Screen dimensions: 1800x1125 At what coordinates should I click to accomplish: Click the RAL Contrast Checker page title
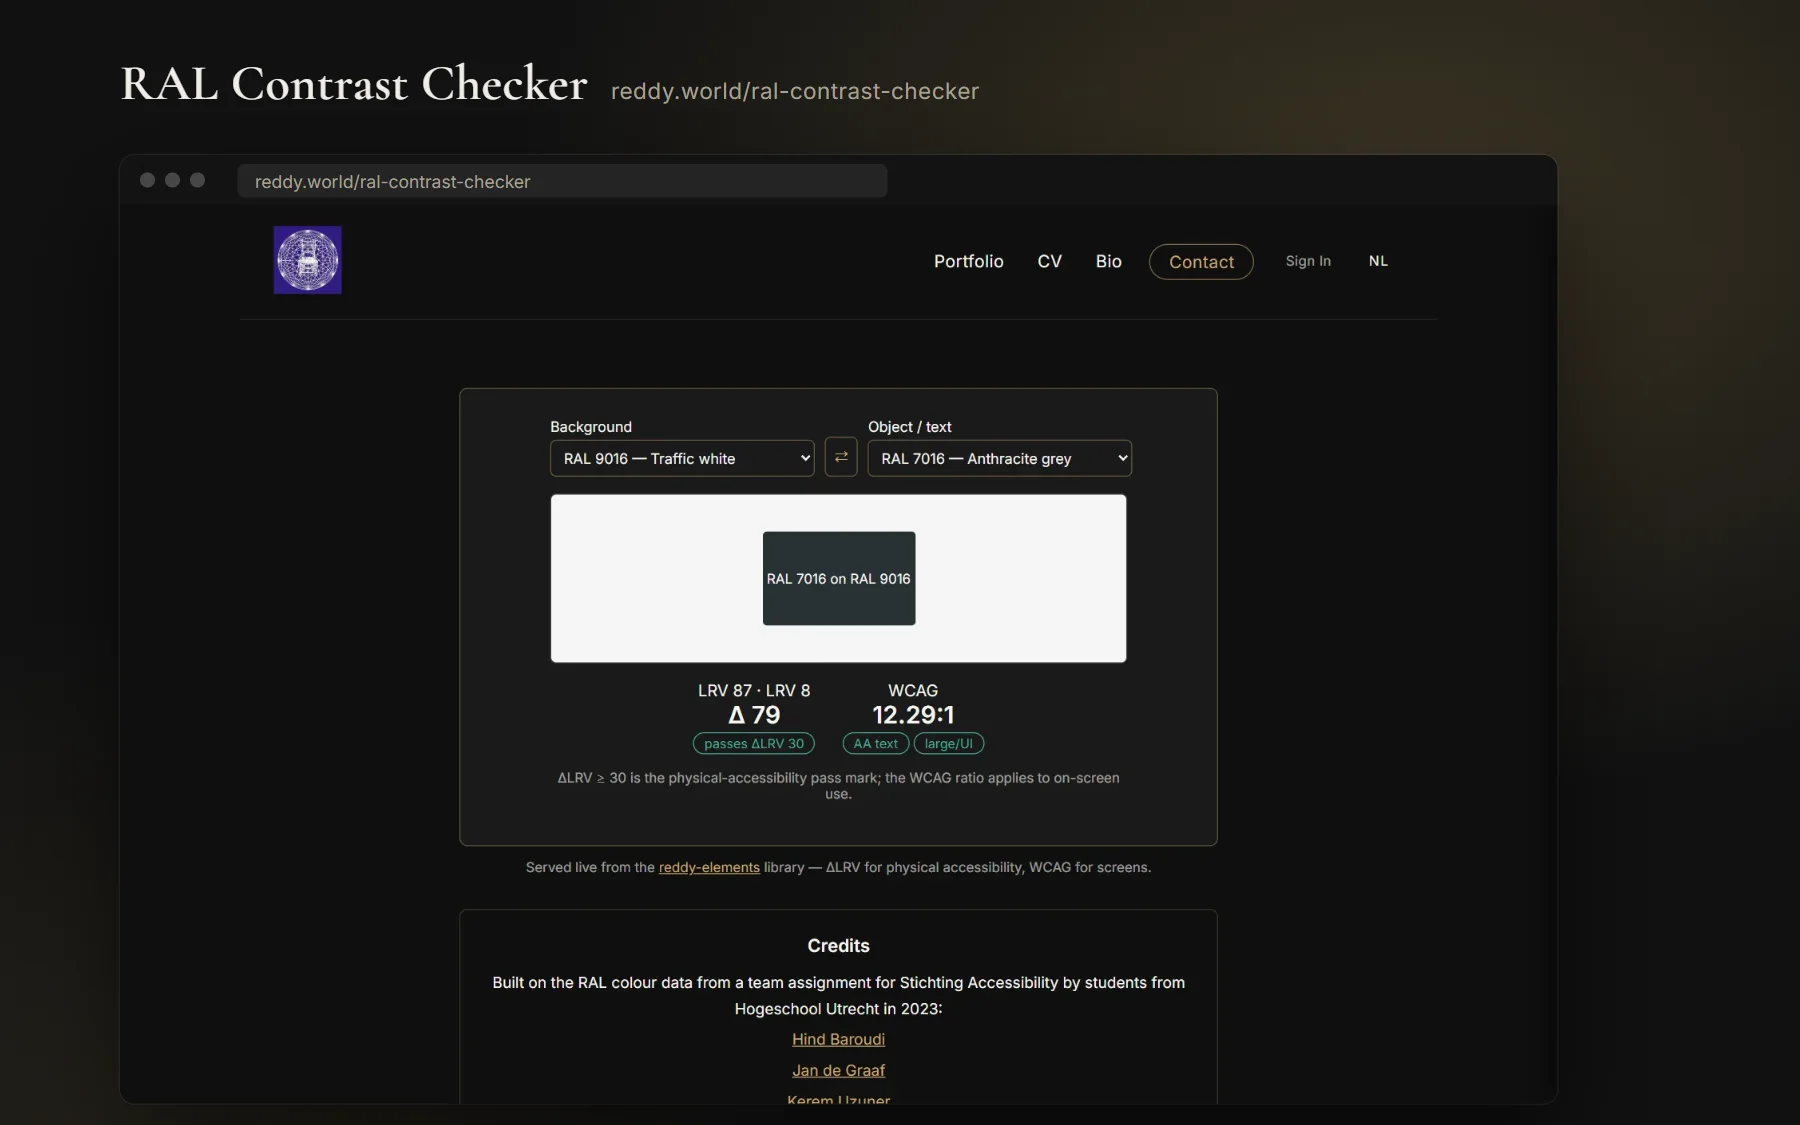point(354,84)
